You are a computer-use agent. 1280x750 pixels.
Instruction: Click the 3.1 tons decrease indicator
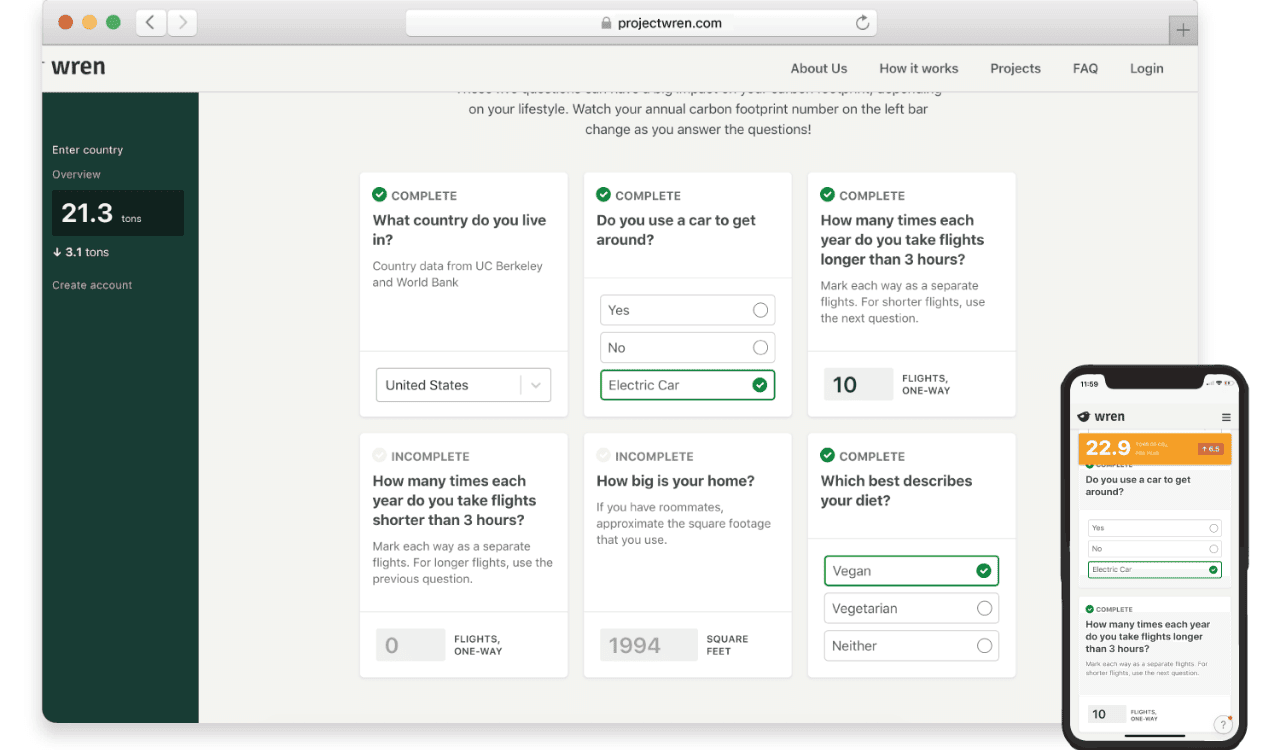81,252
